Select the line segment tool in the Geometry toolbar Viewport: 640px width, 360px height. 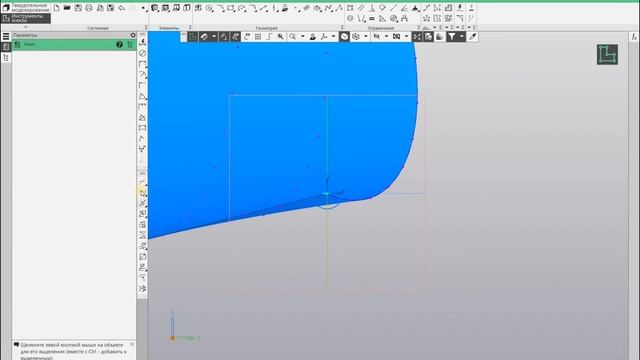pos(263,8)
